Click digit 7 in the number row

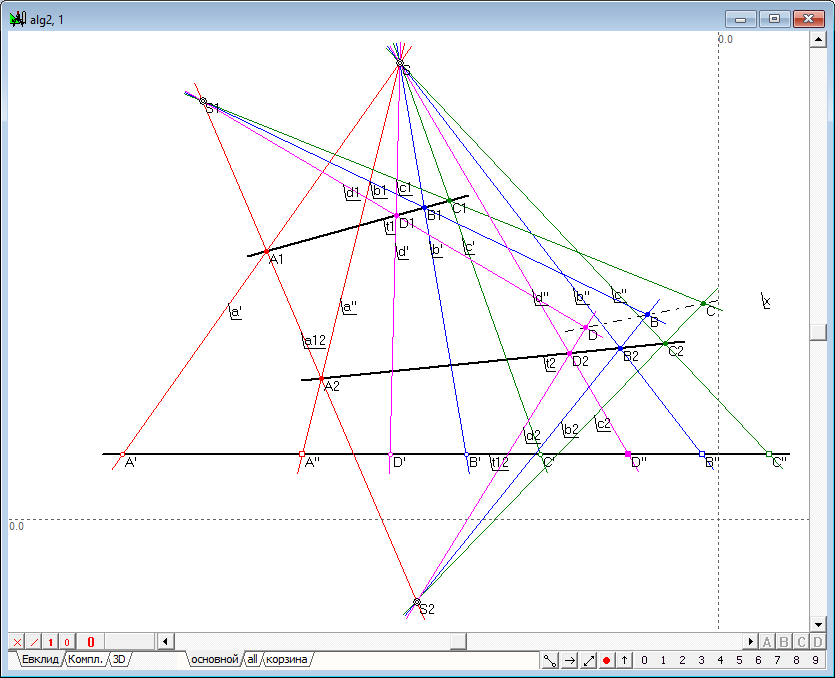pos(777,660)
